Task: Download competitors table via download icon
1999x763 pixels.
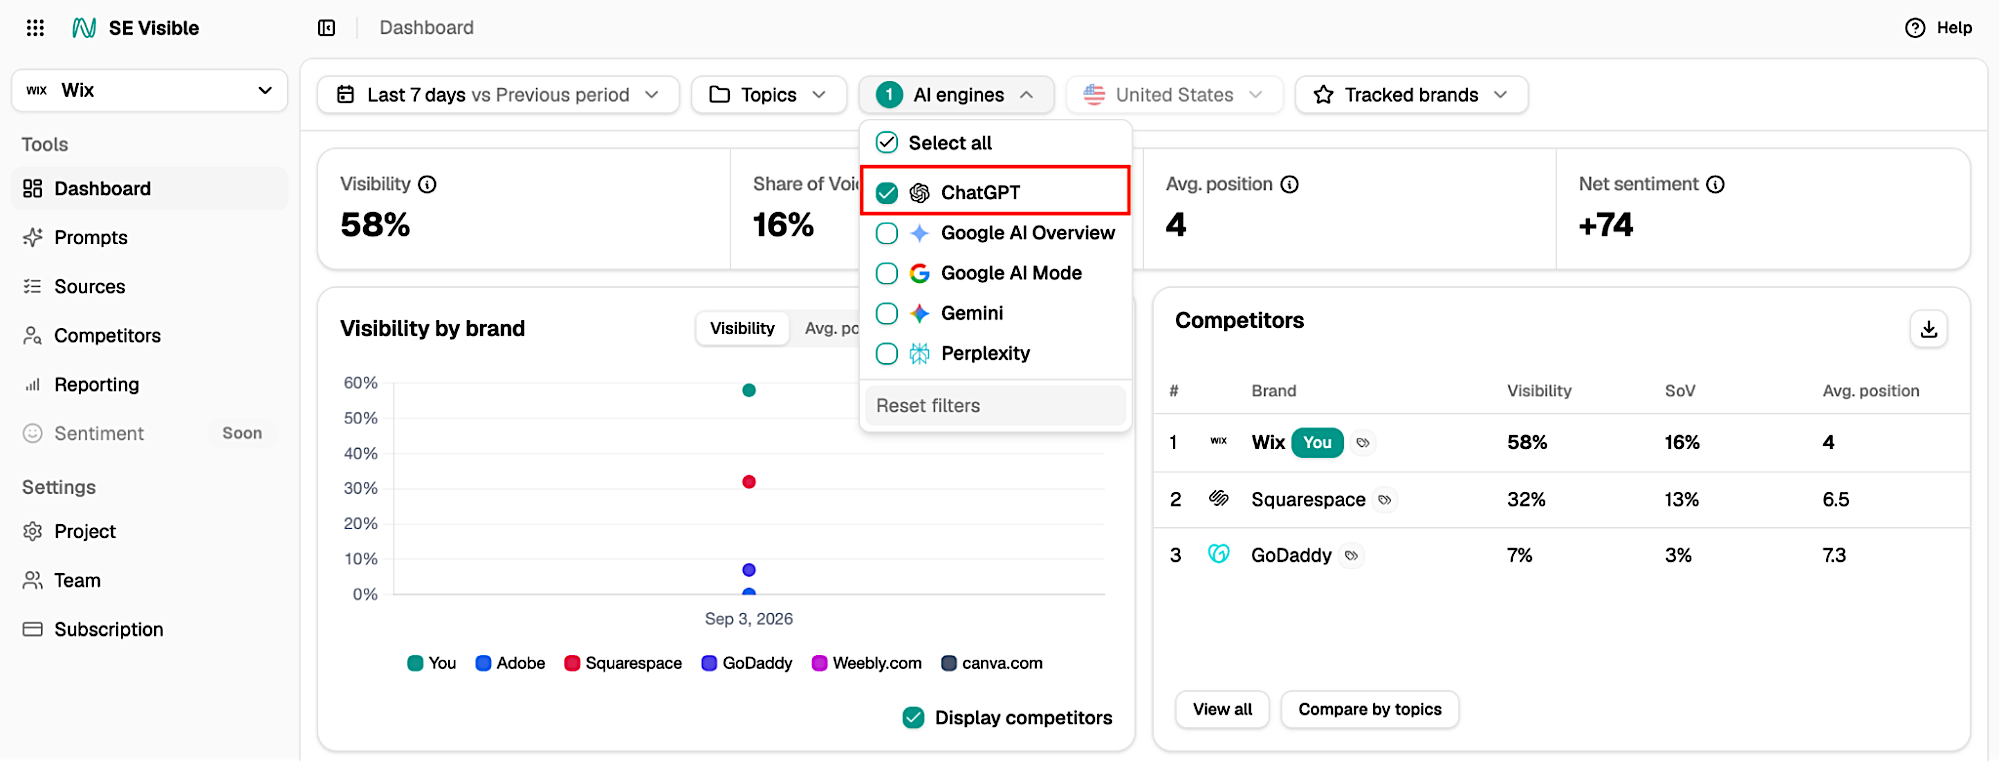Action: point(1929,329)
